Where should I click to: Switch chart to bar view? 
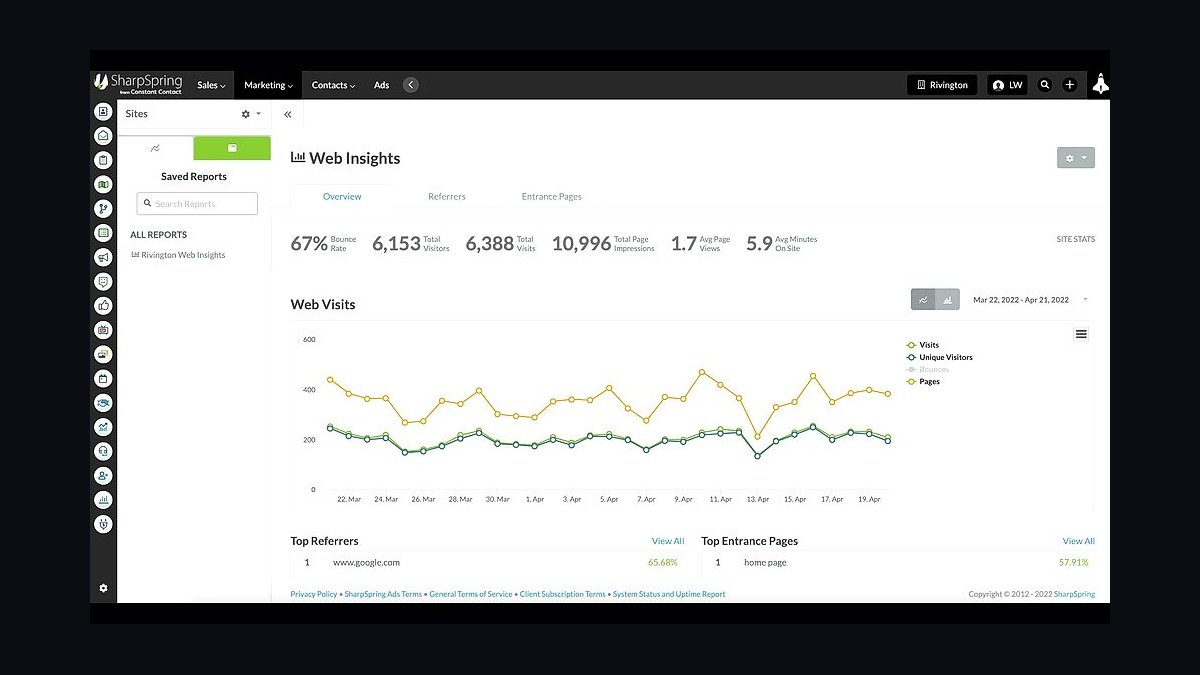click(x=947, y=299)
